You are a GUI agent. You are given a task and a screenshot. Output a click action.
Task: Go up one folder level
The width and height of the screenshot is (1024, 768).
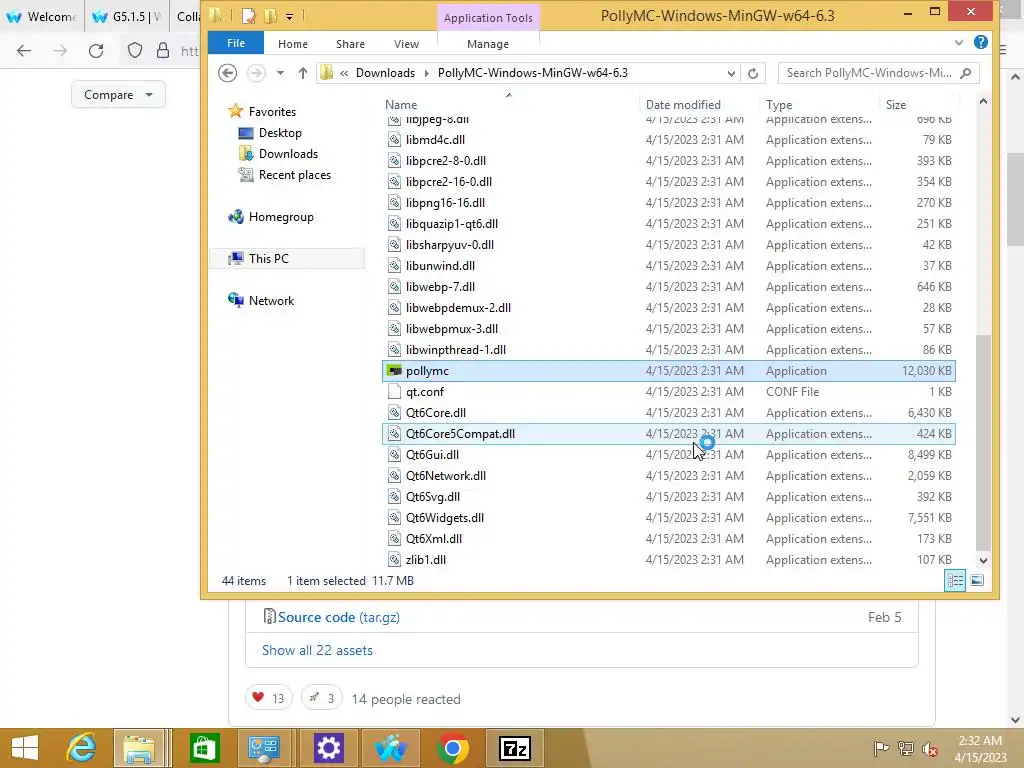point(302,73)
